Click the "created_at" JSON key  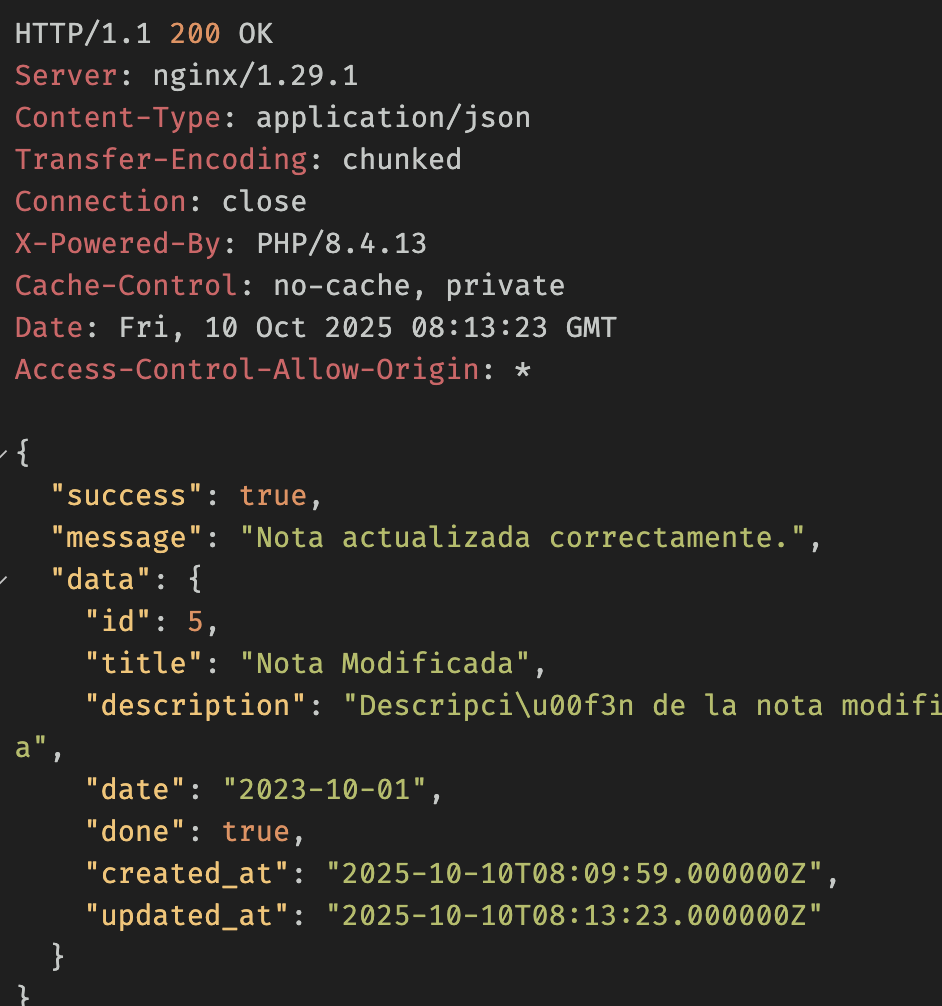coord(186,874)
